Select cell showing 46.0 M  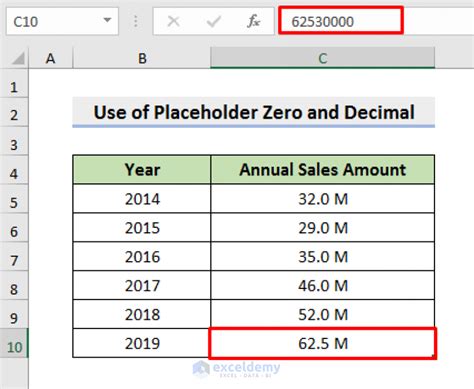click(322, 286)
